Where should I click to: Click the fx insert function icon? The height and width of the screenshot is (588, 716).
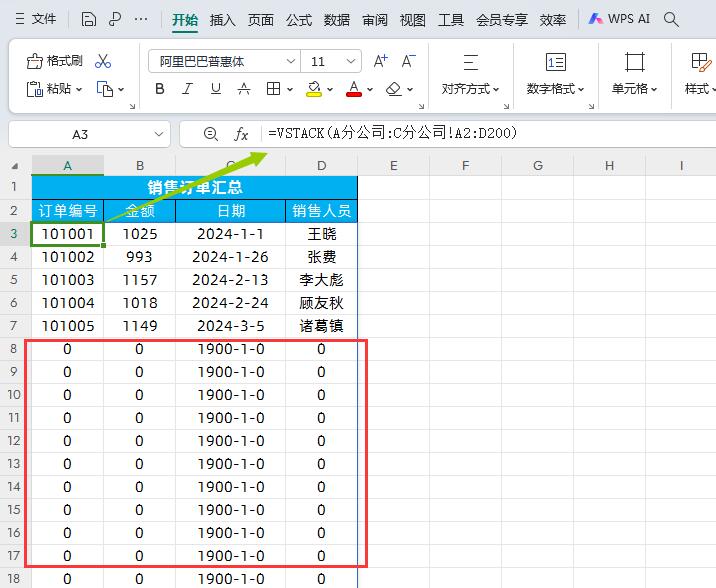241,134
